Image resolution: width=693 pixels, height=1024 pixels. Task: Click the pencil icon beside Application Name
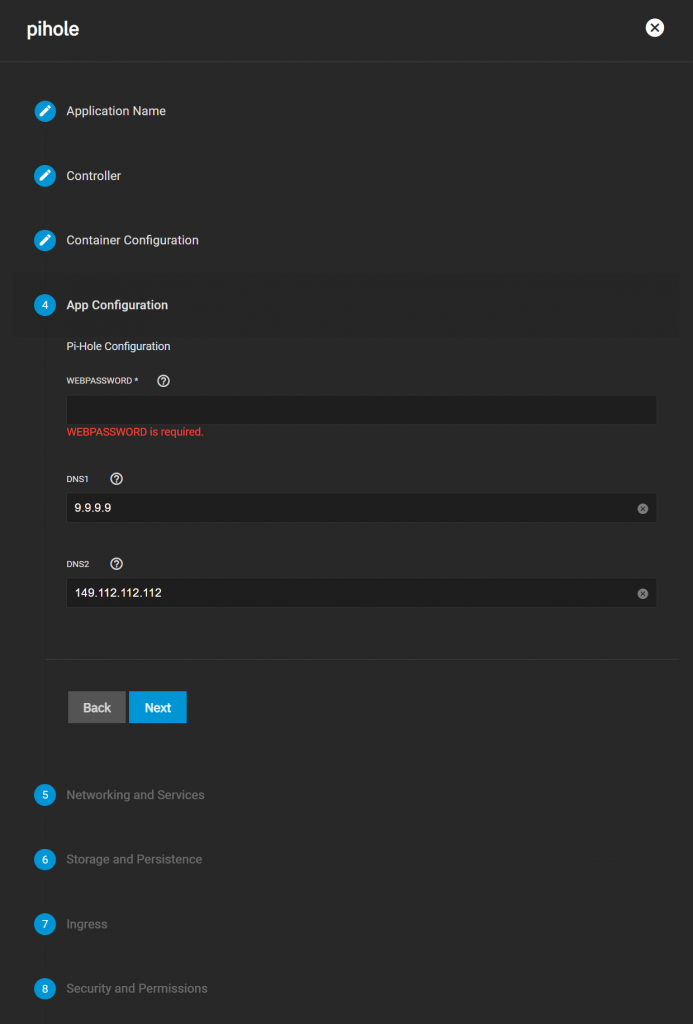click(x=45, y=111)
